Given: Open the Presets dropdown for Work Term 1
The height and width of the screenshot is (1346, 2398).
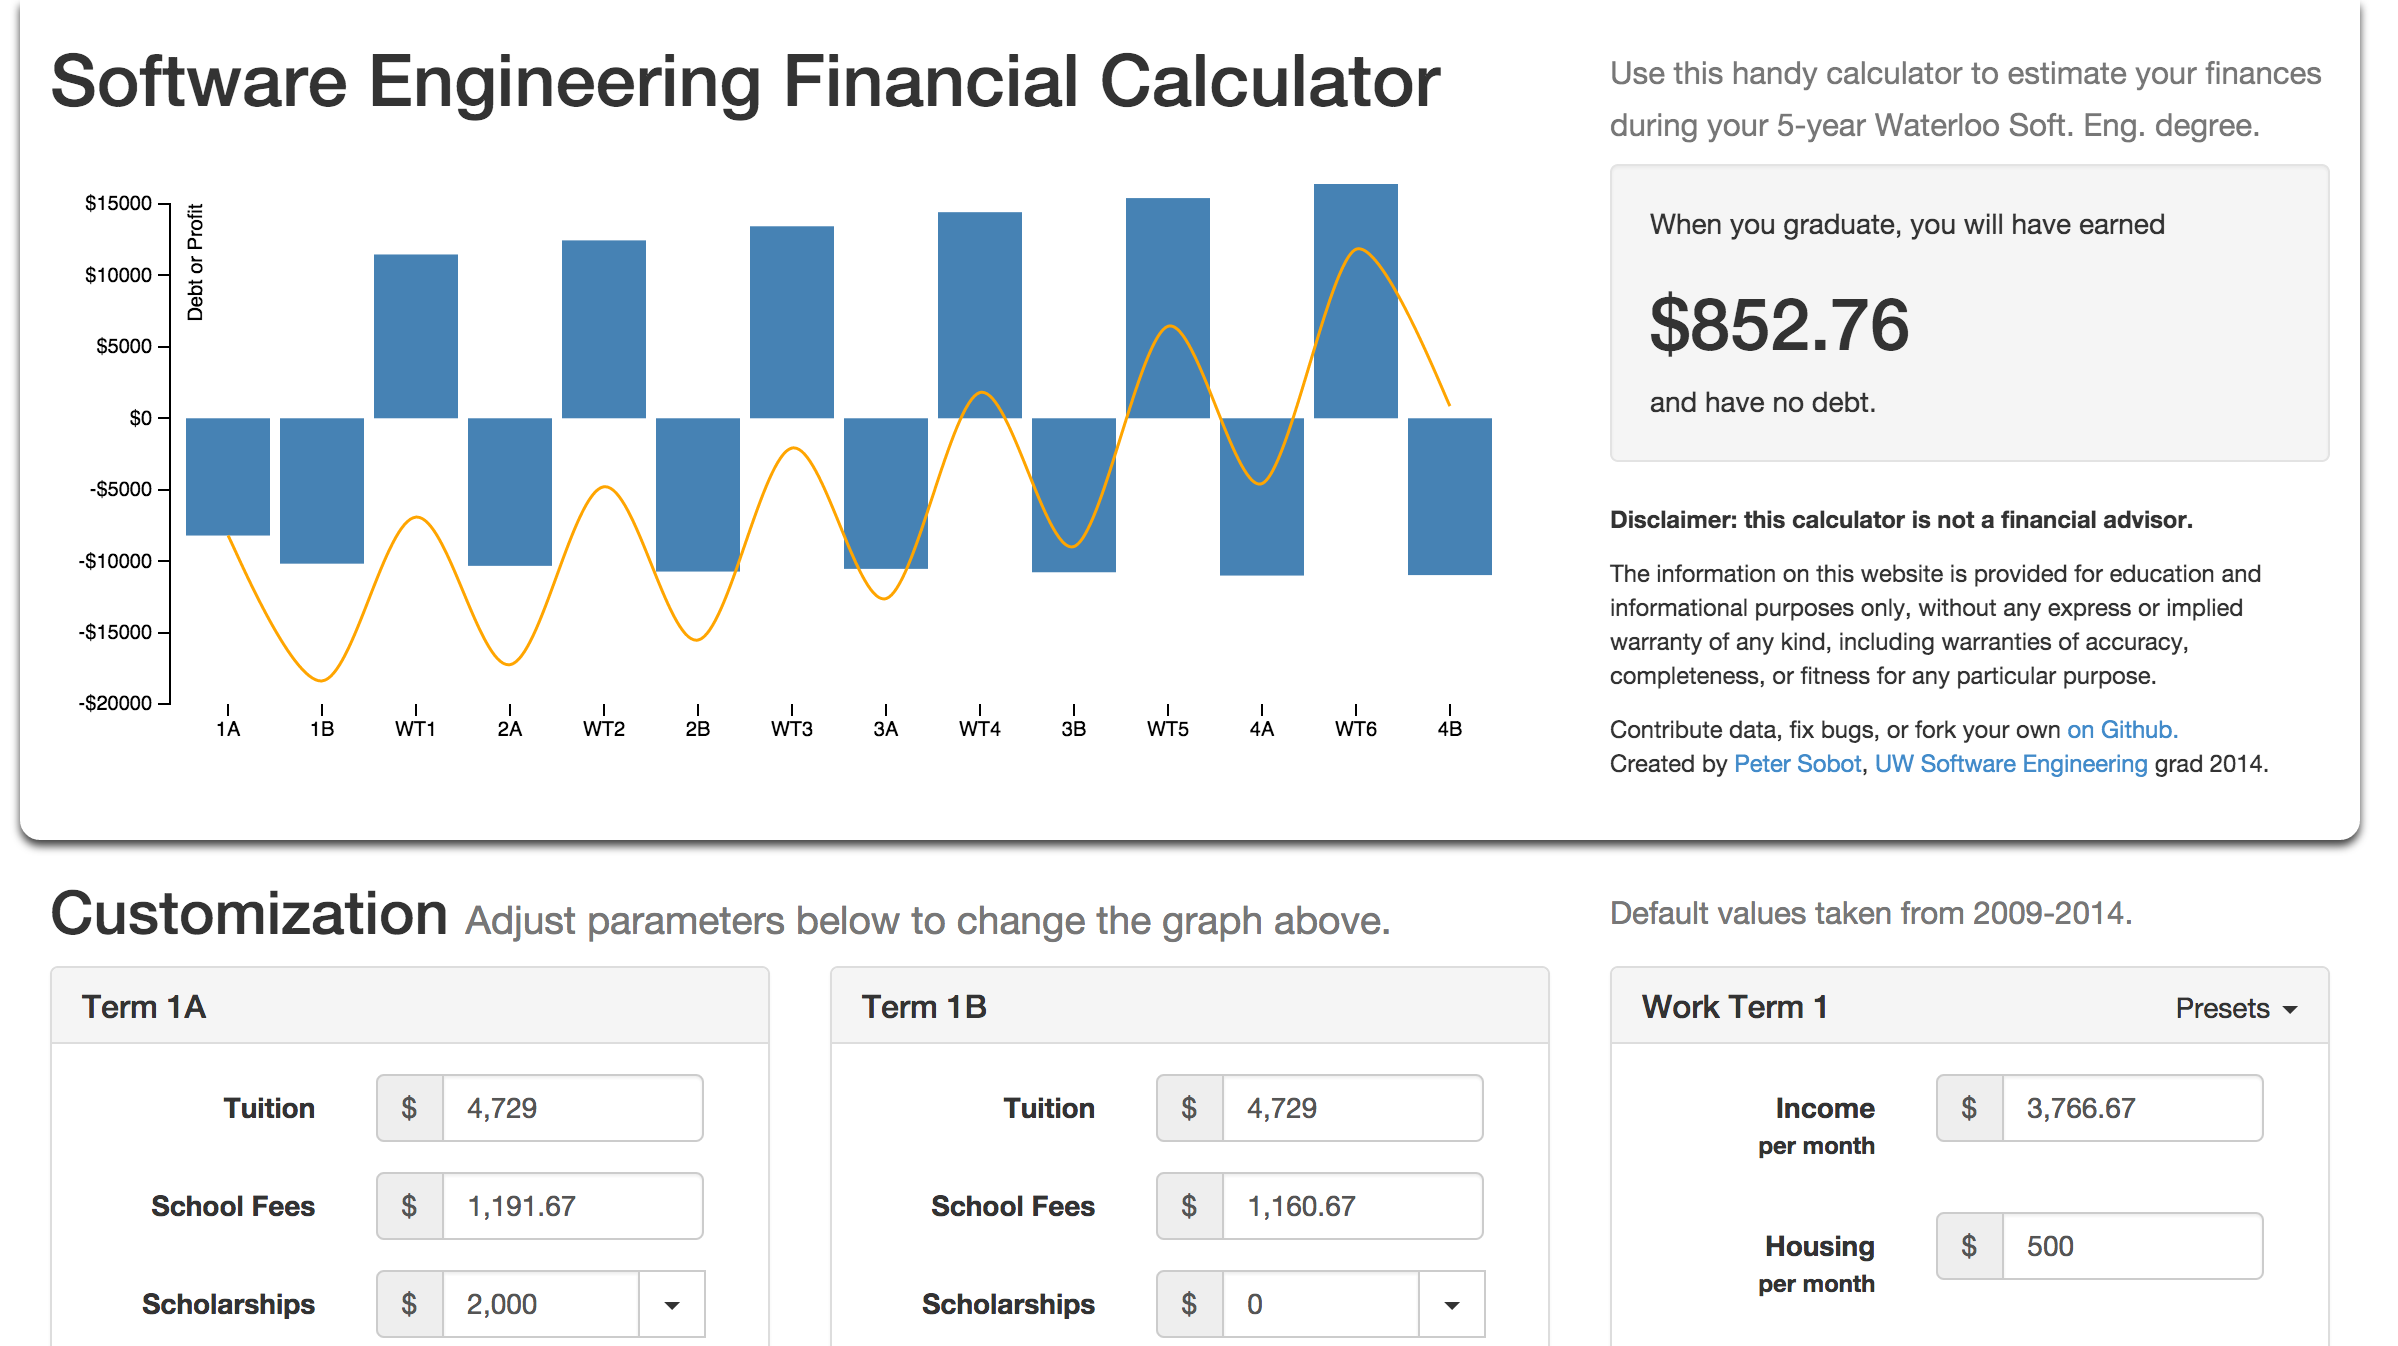Looking at the screenshot, I should (2236, 1008).
